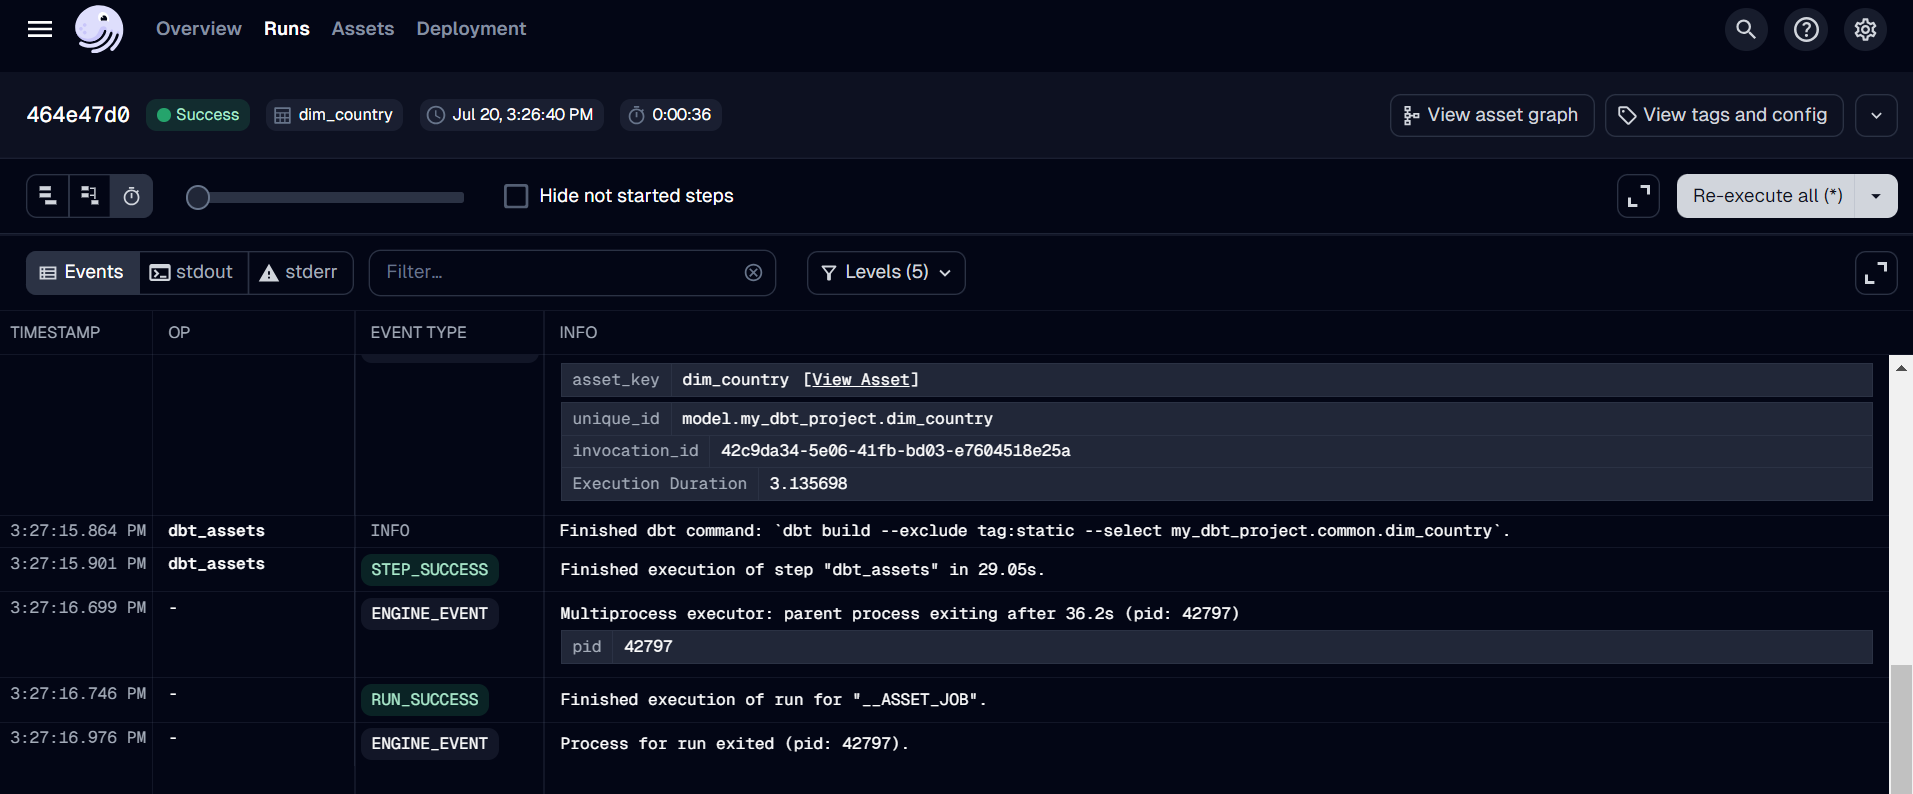Expand the logs panel to fullscreen
This screenshot has width=1913, height=794.
(x=1876, y=272)
